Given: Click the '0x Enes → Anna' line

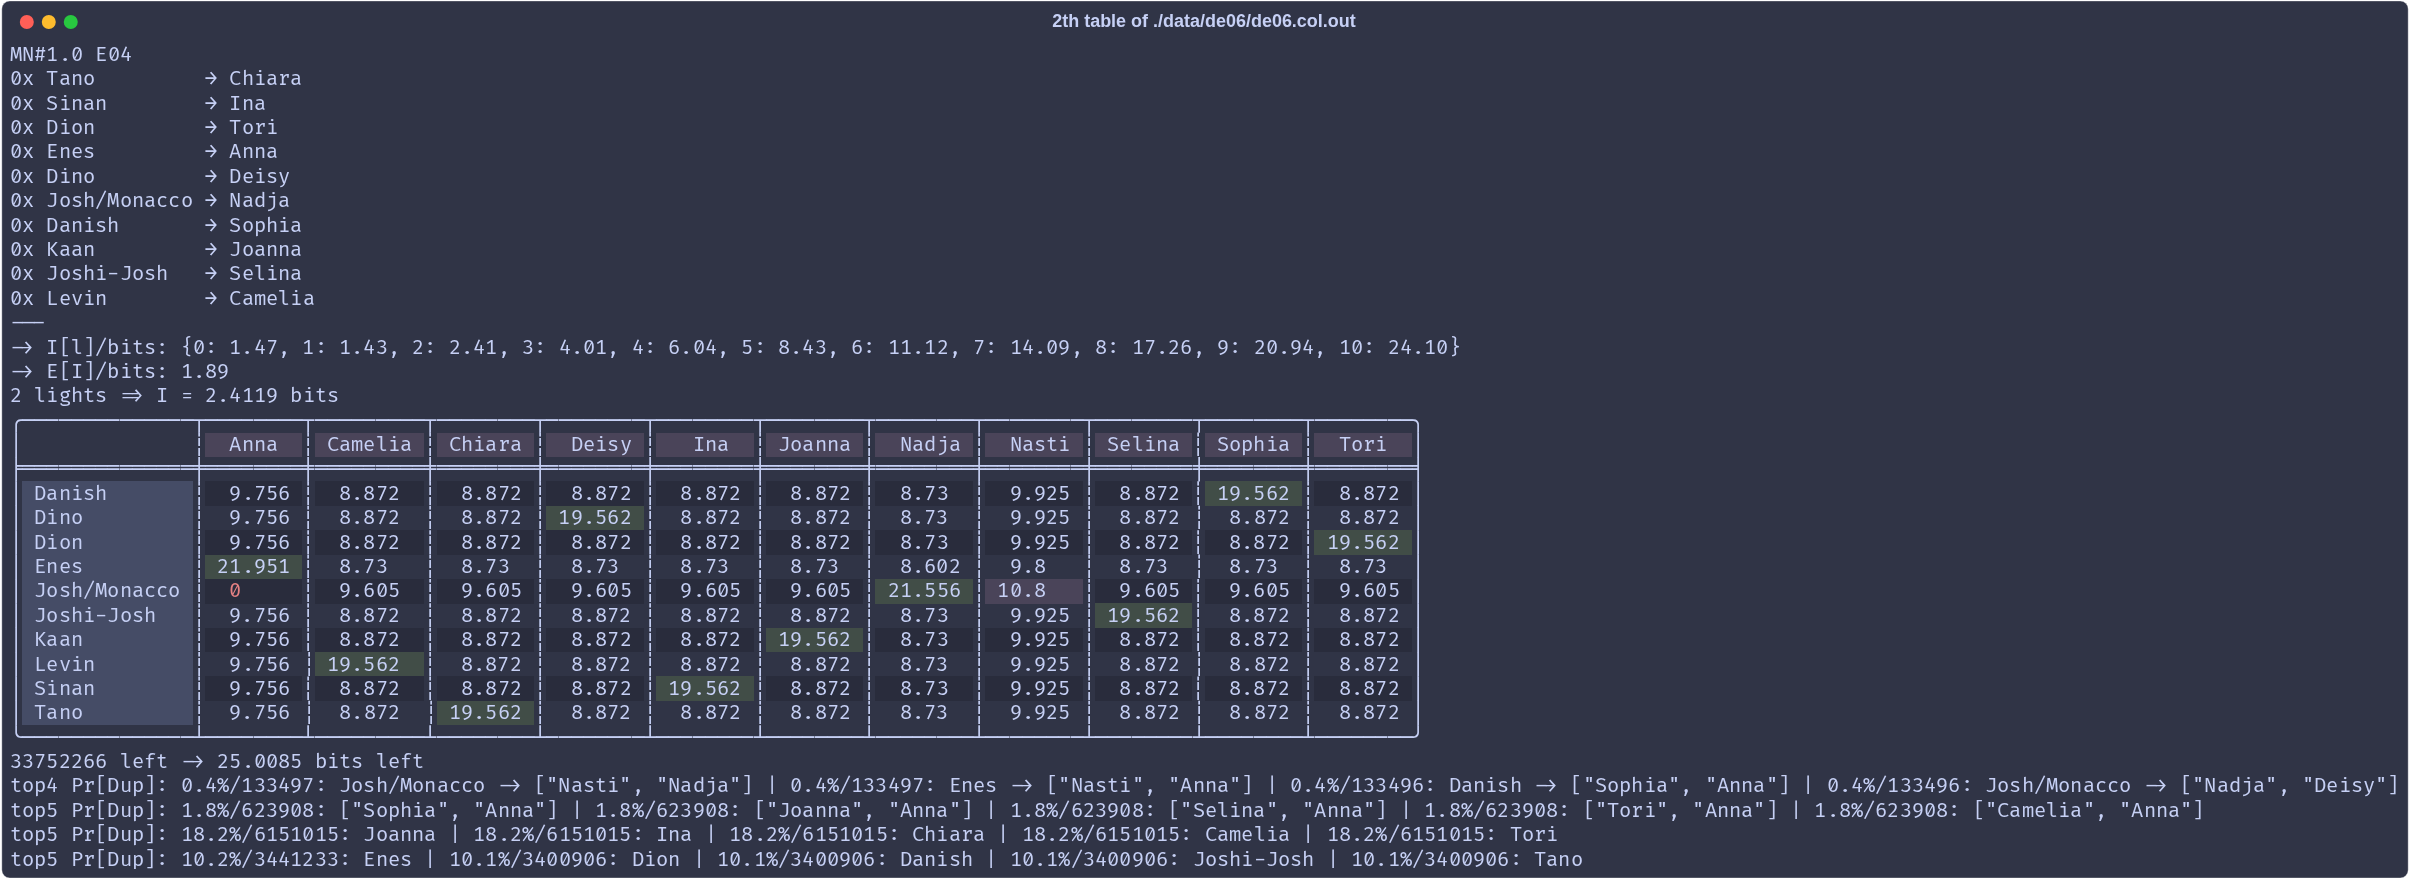Looking at the screenshot, I should coord(144,151).
